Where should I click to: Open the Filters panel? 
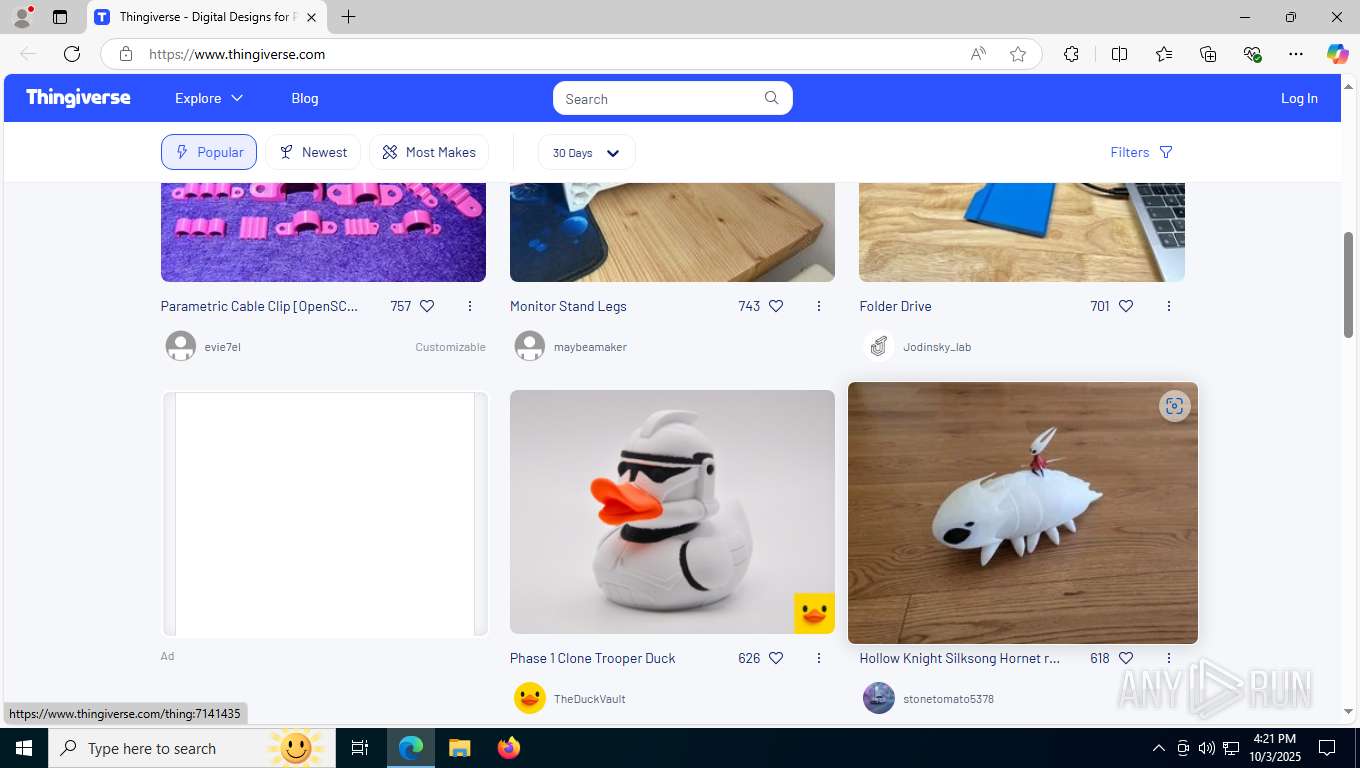(x=1141, y=152)
